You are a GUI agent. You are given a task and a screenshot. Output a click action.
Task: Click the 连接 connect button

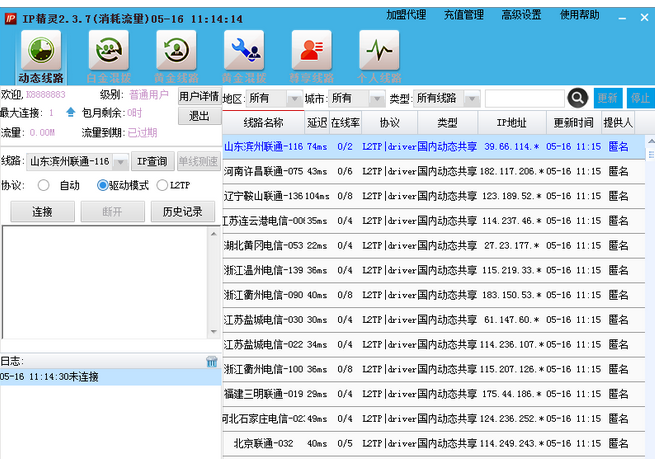pos(43,212)
